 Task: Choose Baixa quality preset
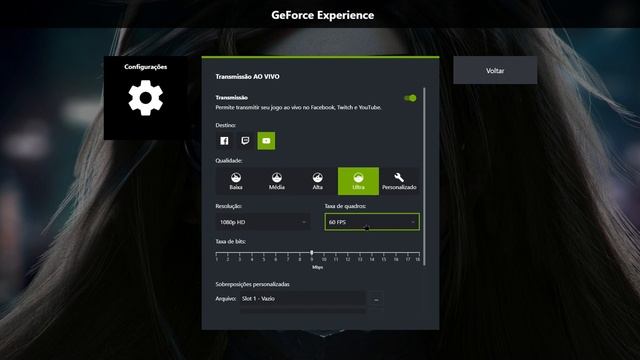(x=236, y=181)
